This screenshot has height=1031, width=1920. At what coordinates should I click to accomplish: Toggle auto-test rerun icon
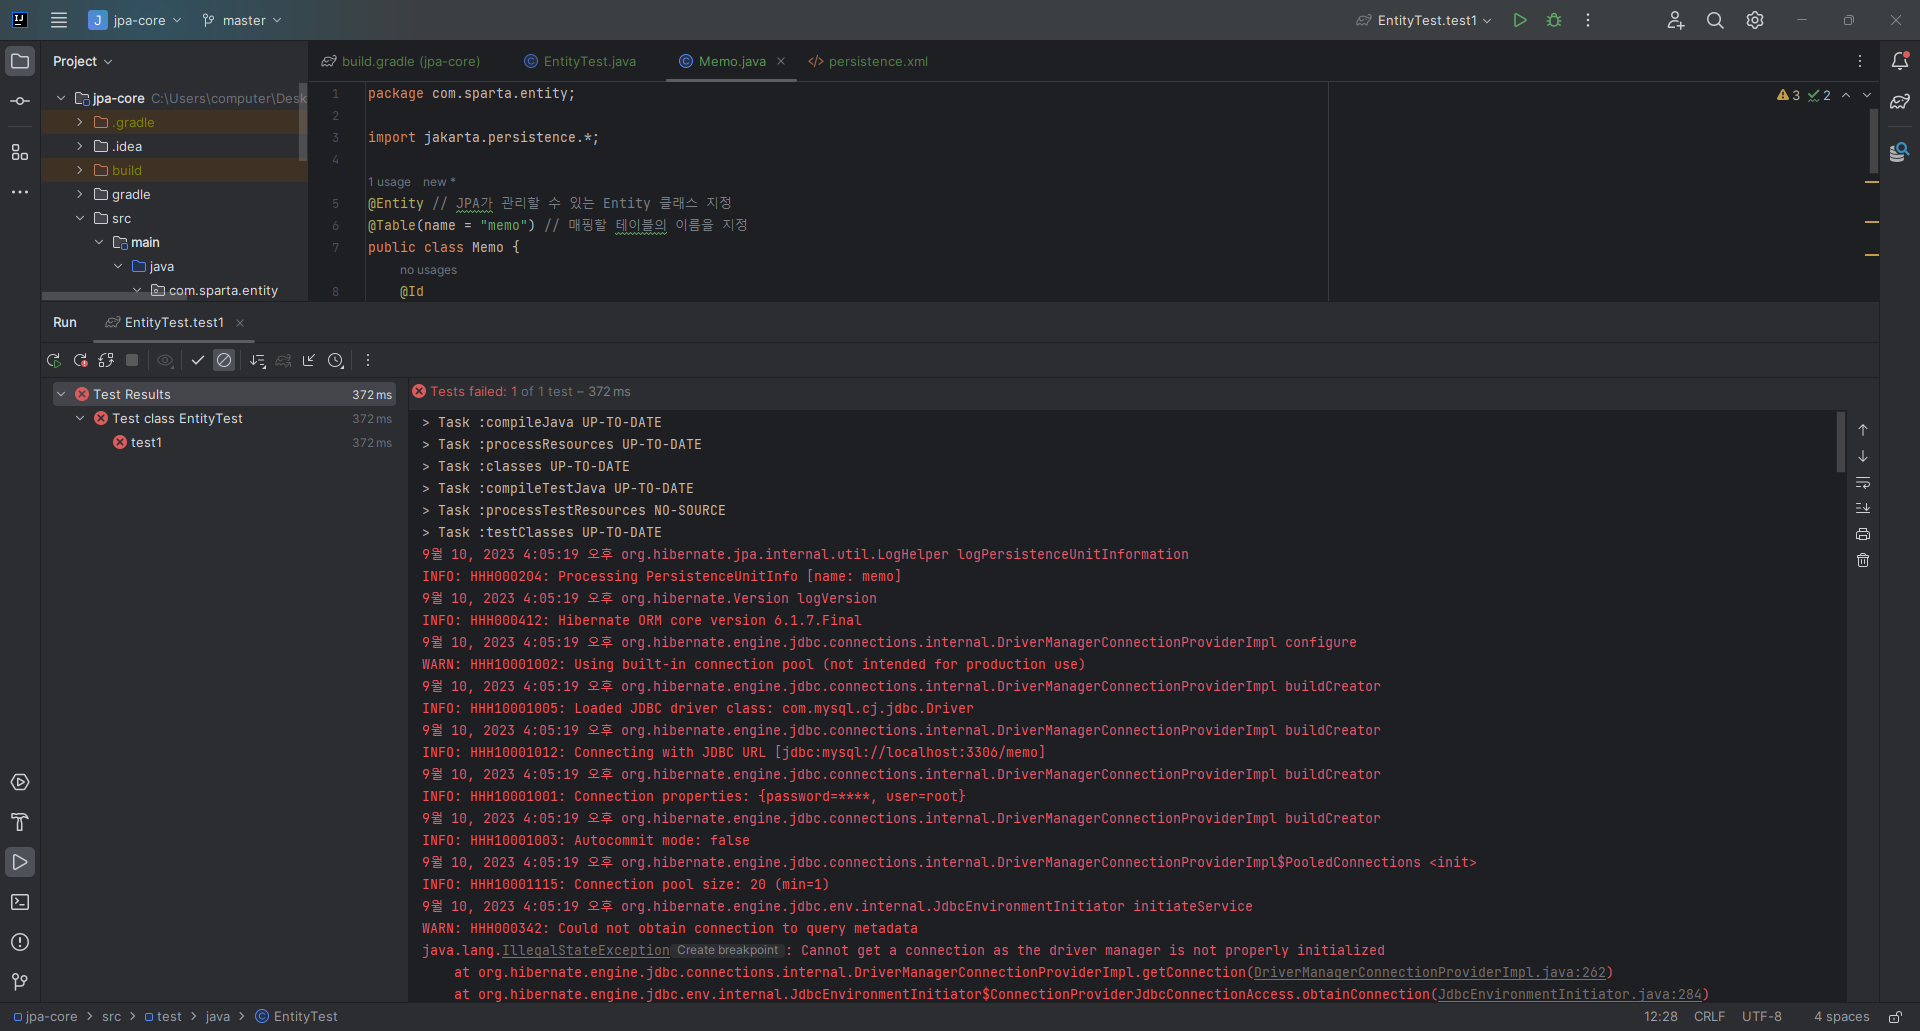(x=106, y=360)
